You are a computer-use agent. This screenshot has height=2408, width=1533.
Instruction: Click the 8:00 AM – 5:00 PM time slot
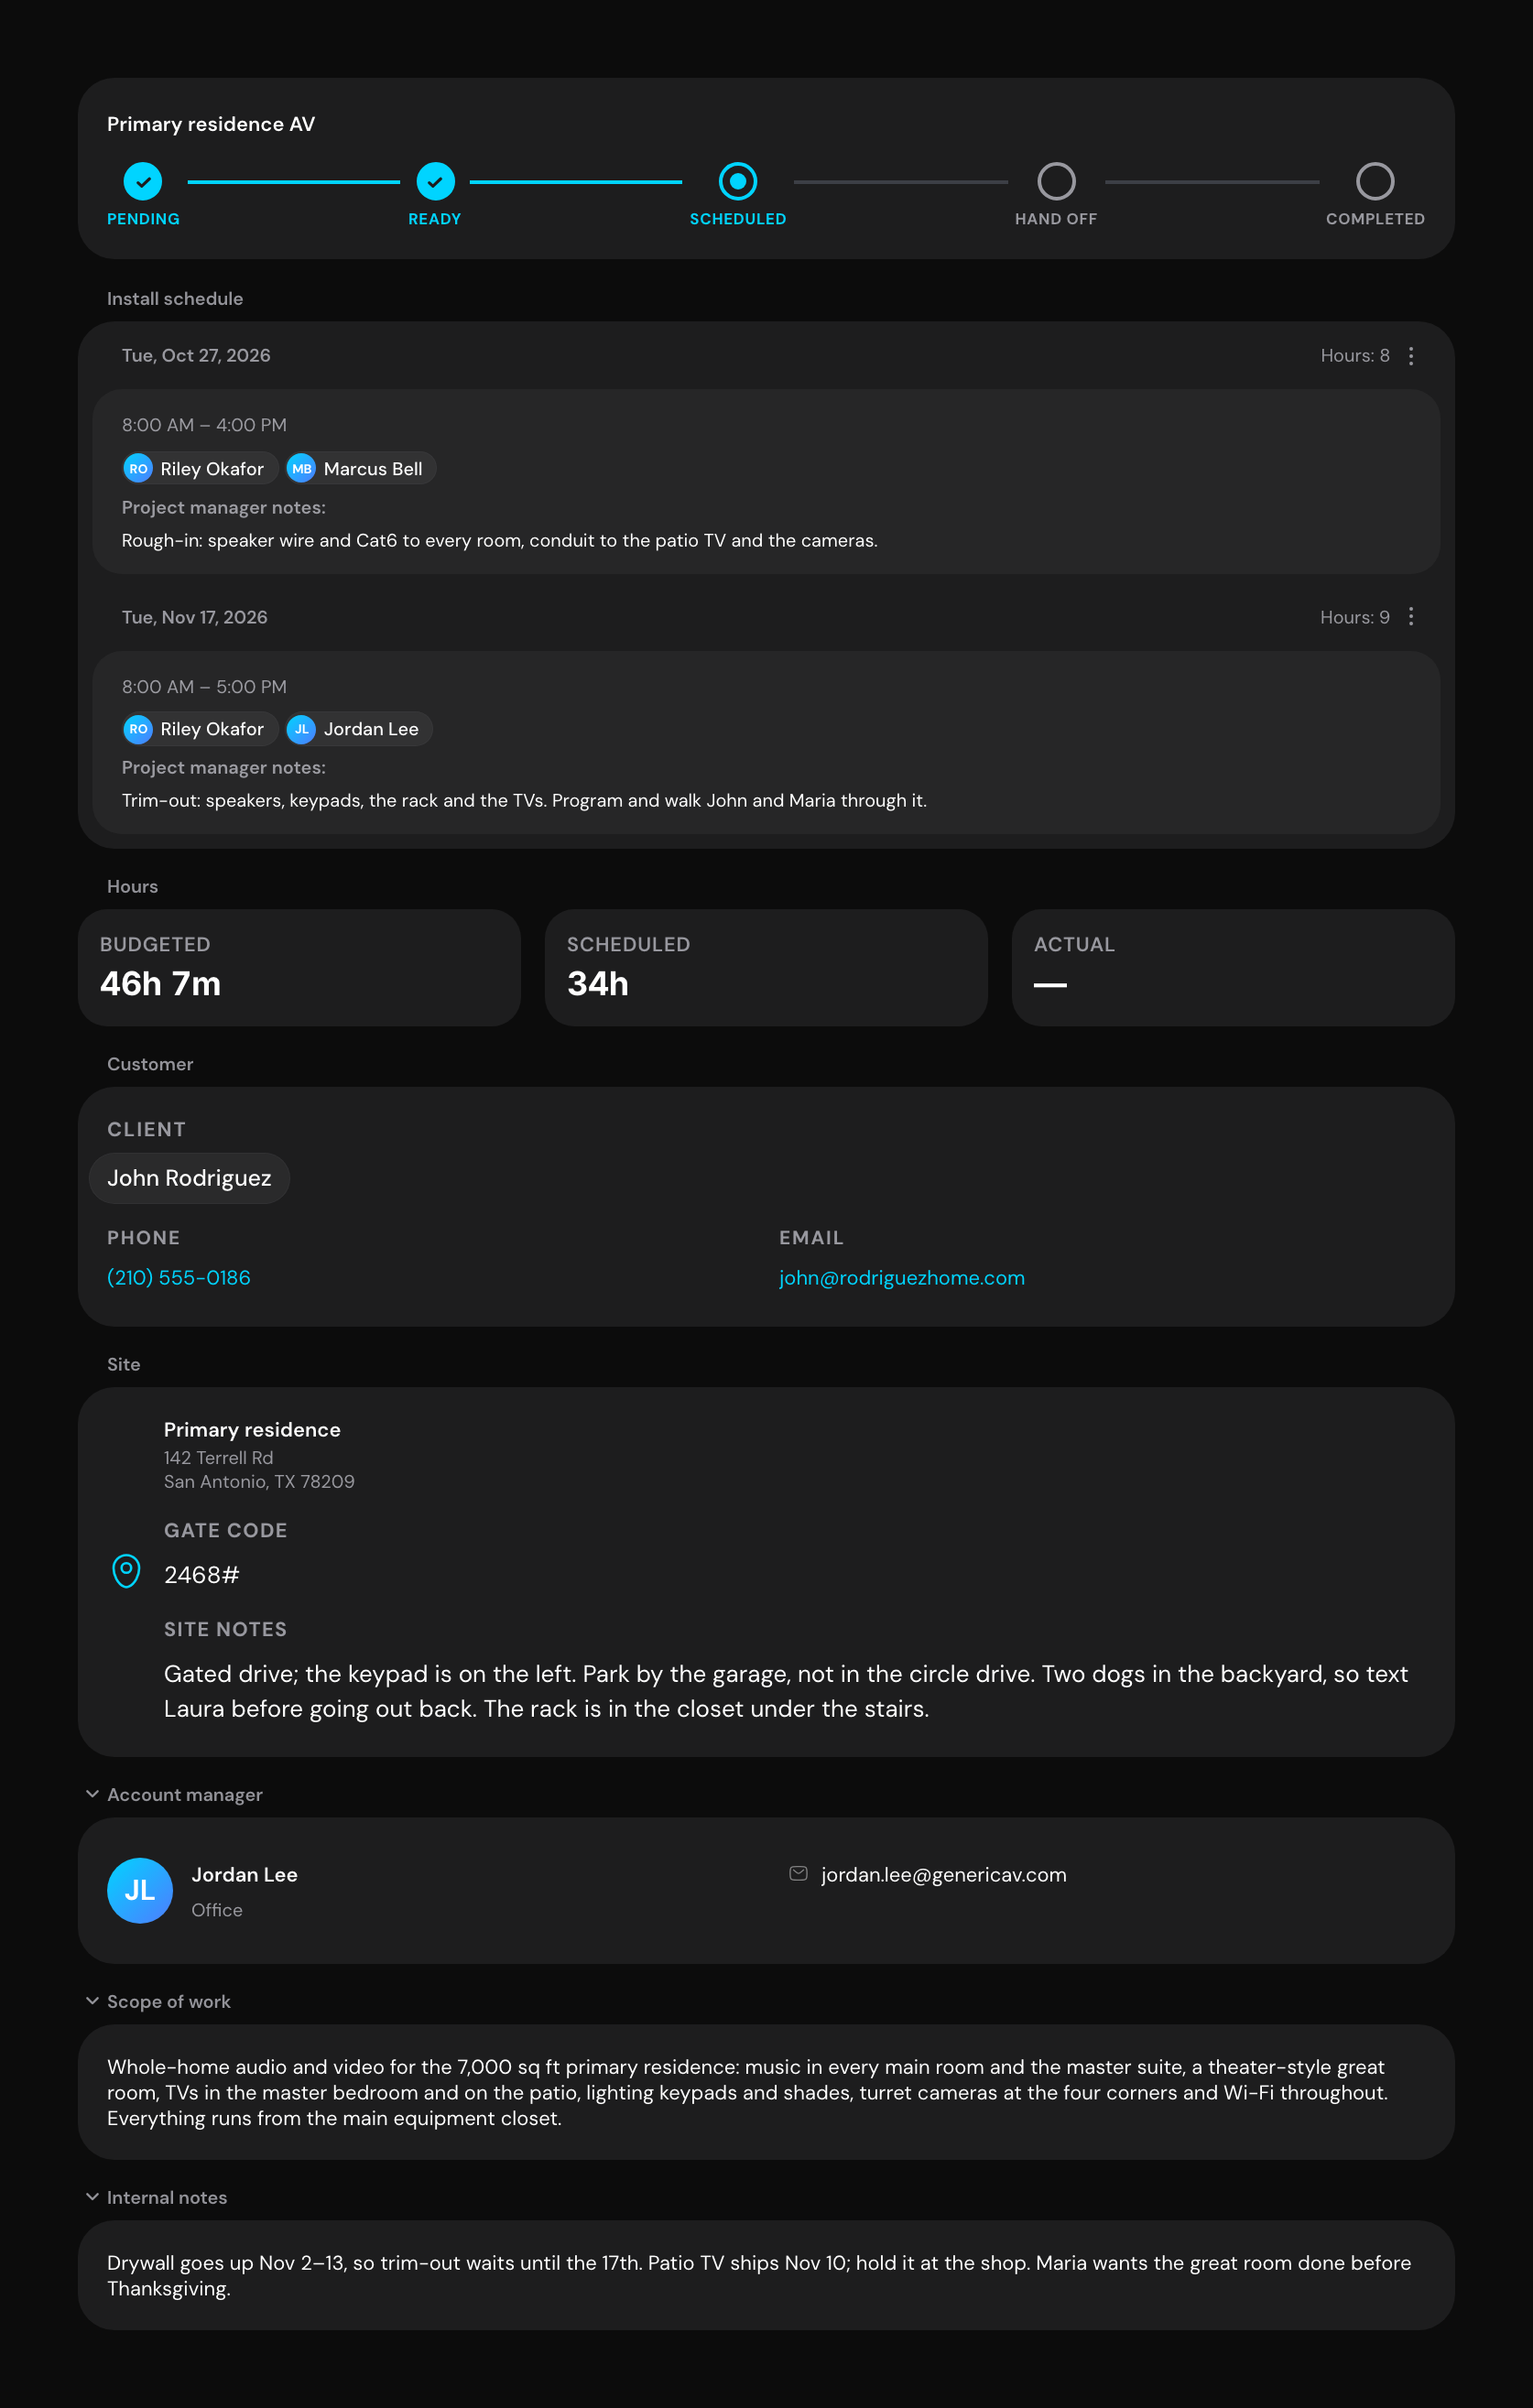click(x=204, y=687)
